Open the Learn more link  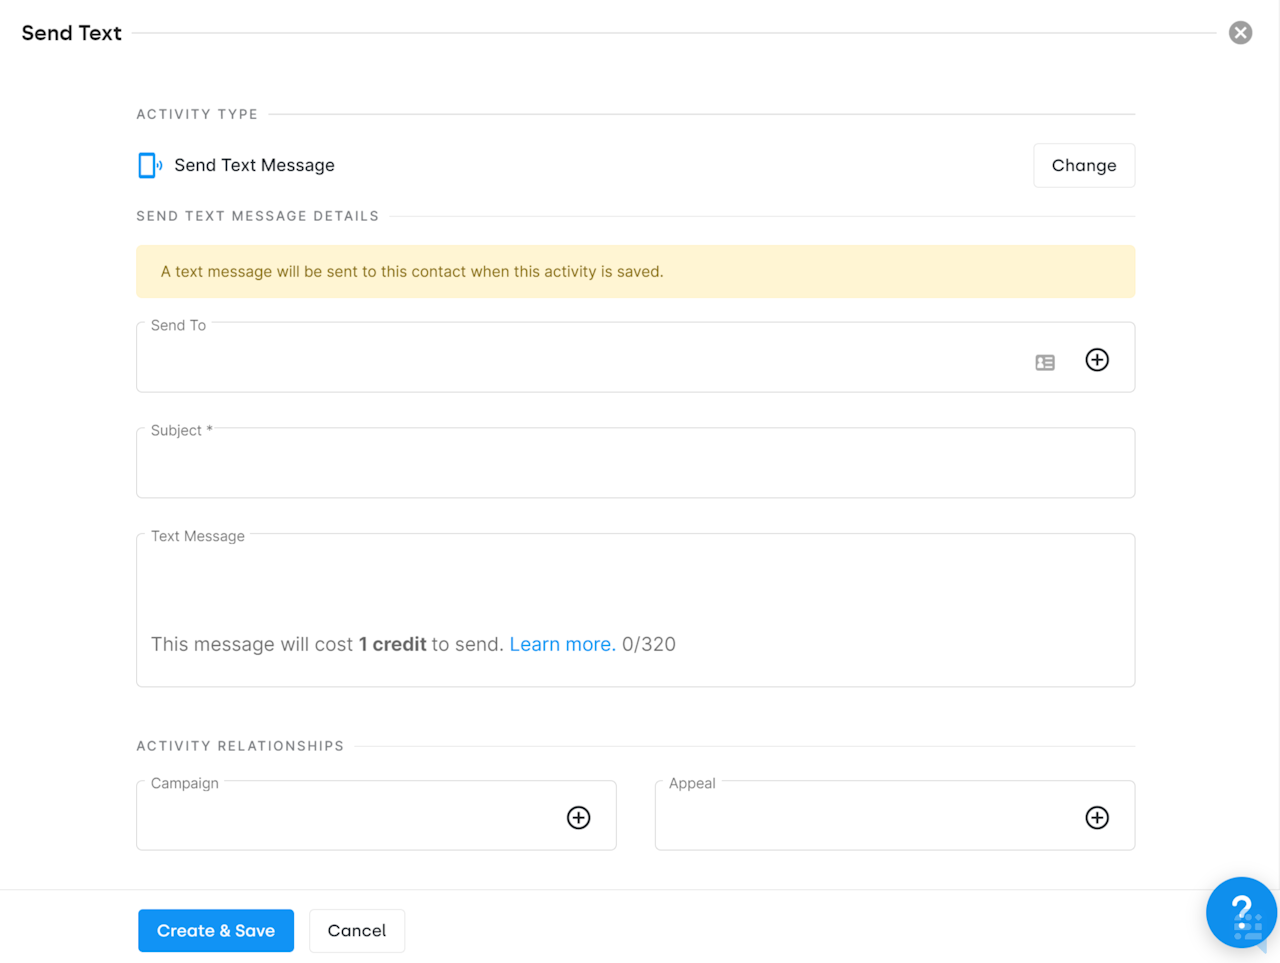(x=561, y=644)
